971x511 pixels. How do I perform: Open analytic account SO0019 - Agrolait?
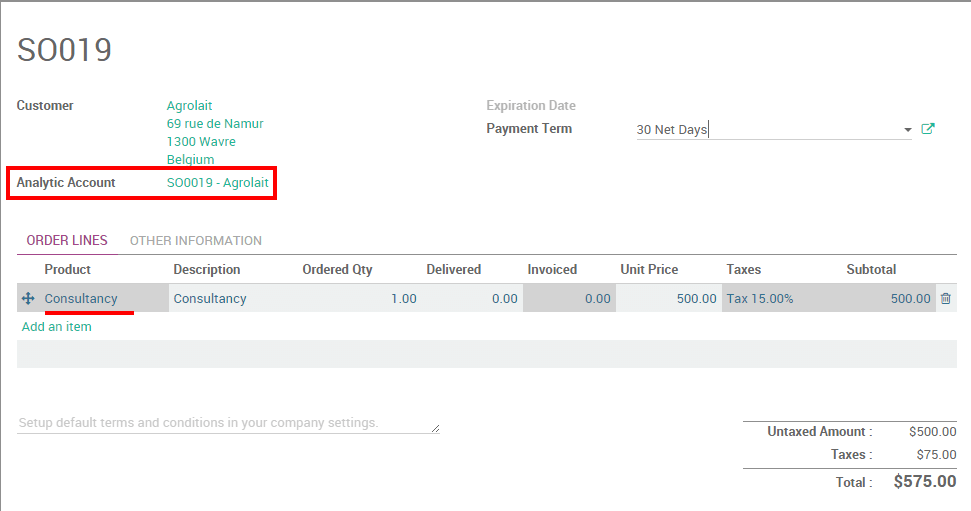coord(217,183)
